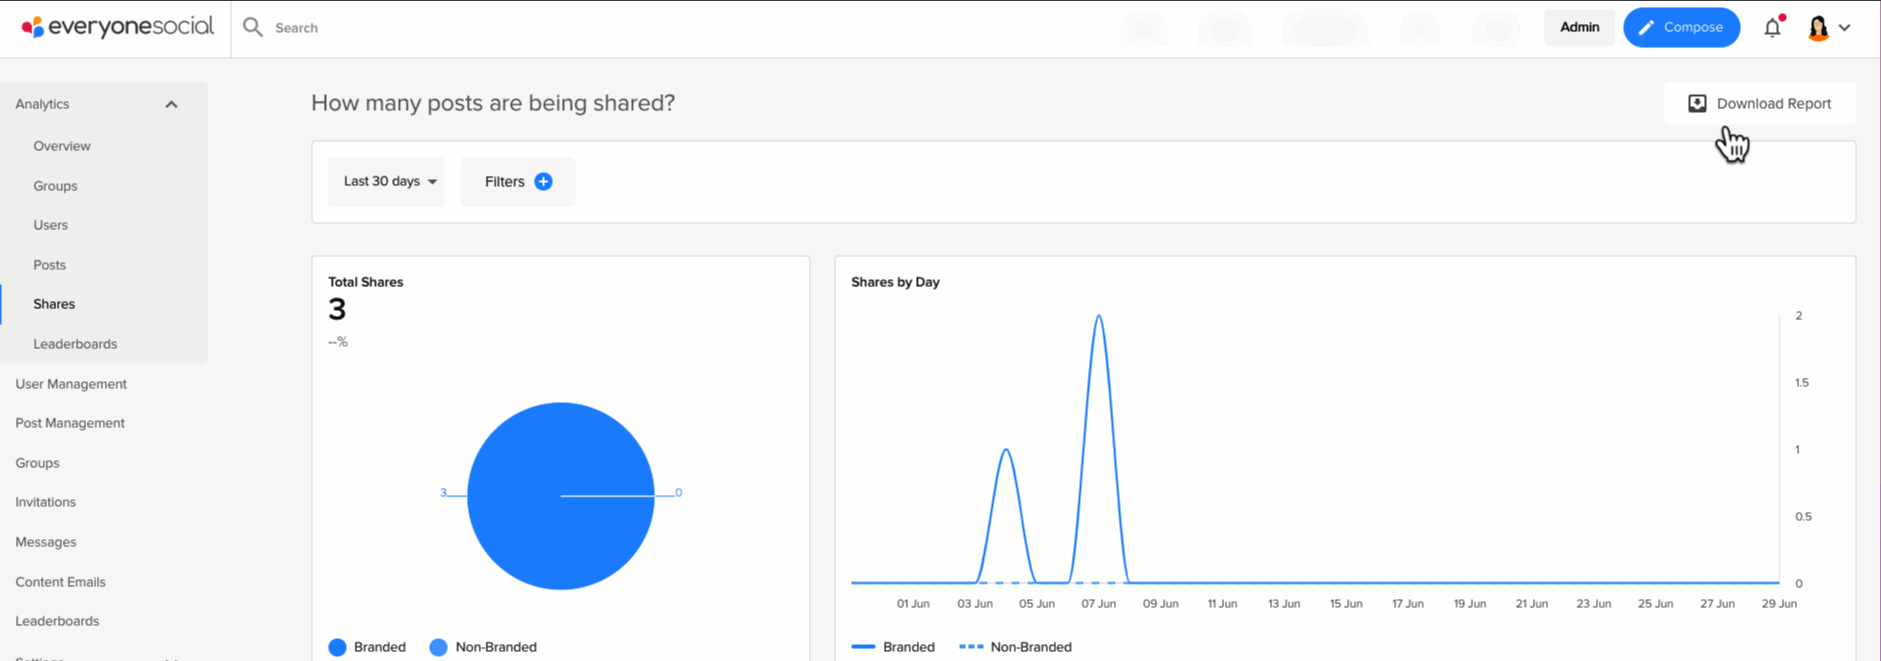Screen dimensions: 1881x661
Task: Click the tallest peak in Shares by Day
Action: click(1099, 317)
